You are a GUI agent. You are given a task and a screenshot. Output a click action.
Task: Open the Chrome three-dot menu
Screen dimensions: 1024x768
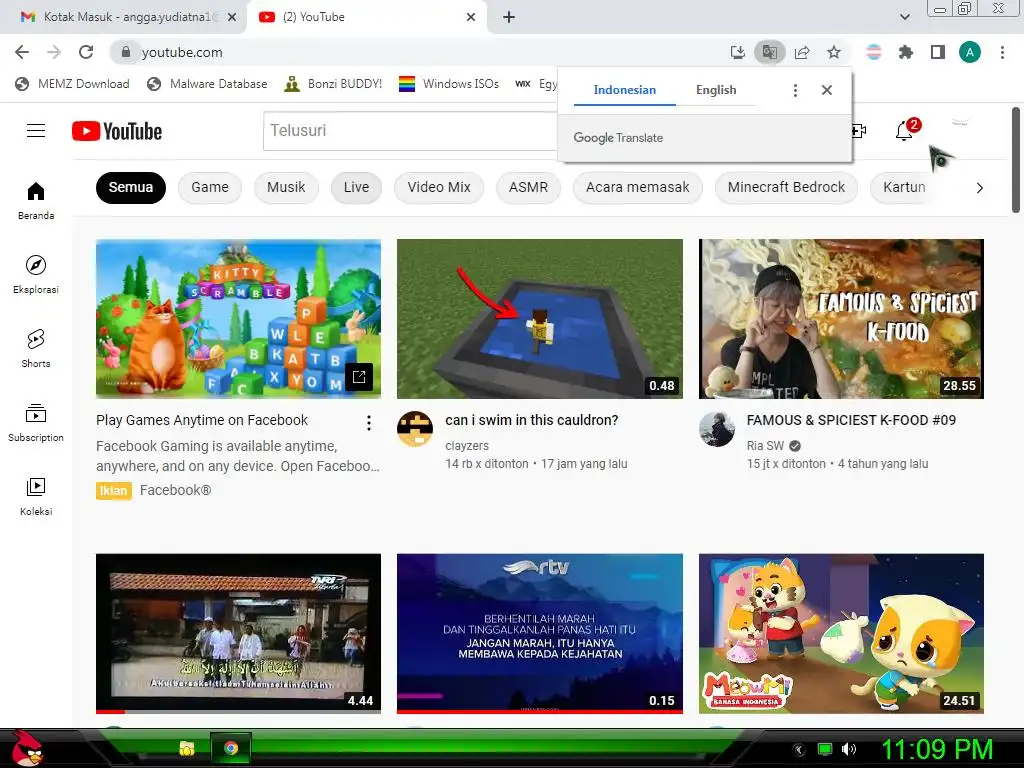click(x=1002, y=52)
